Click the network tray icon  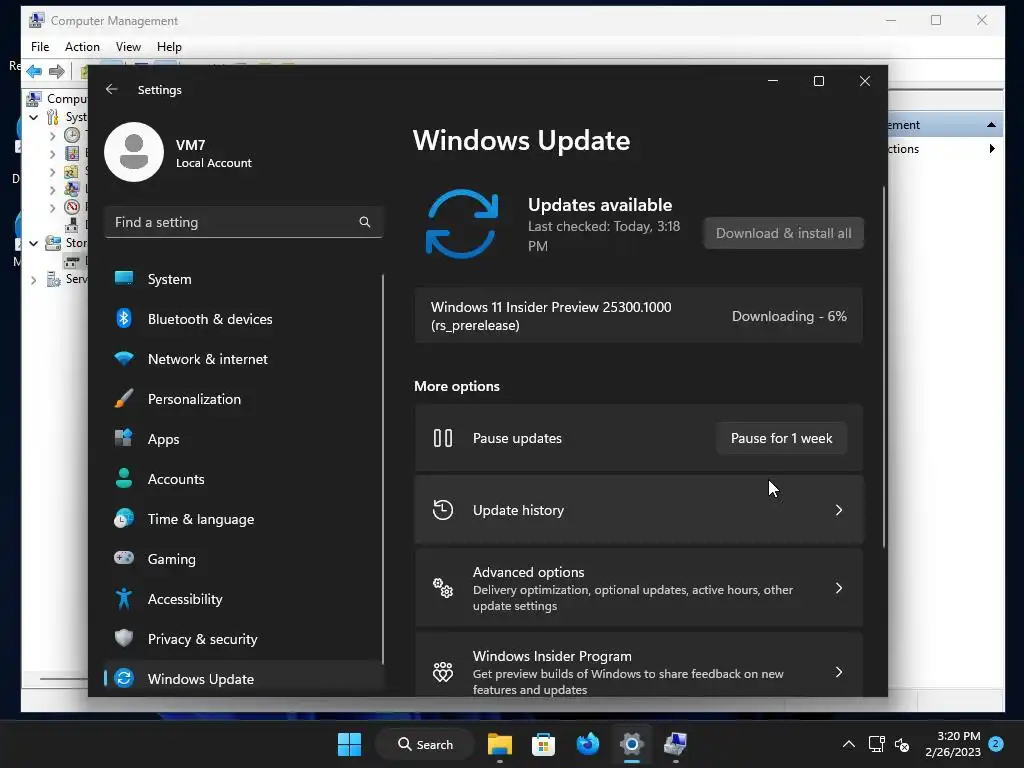876,744
